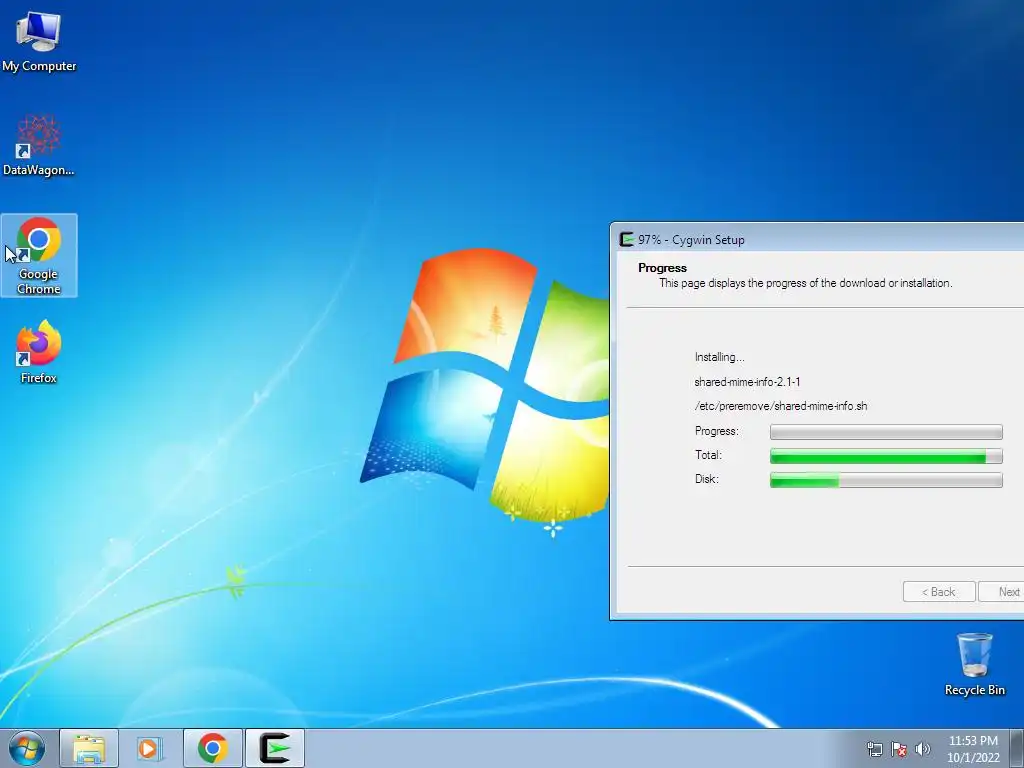
Task: Select the Google Chrome desktop shortcut
Action: click(39, 255)
